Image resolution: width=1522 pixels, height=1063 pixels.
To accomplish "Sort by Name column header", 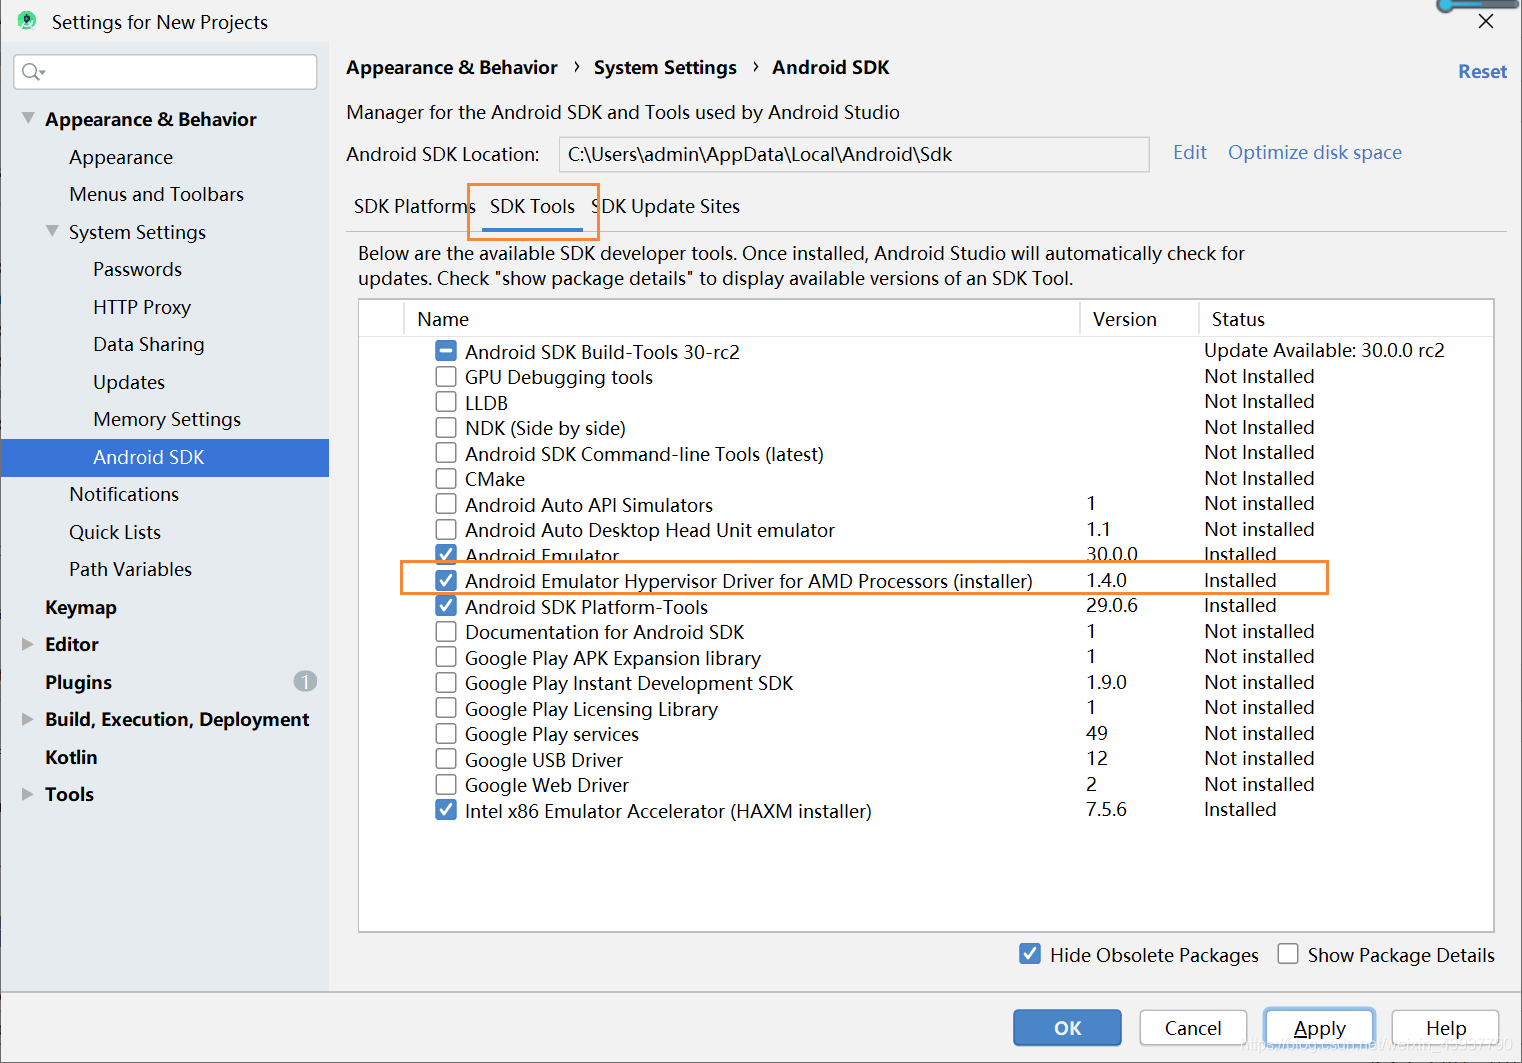I will [x=741, y=319].
